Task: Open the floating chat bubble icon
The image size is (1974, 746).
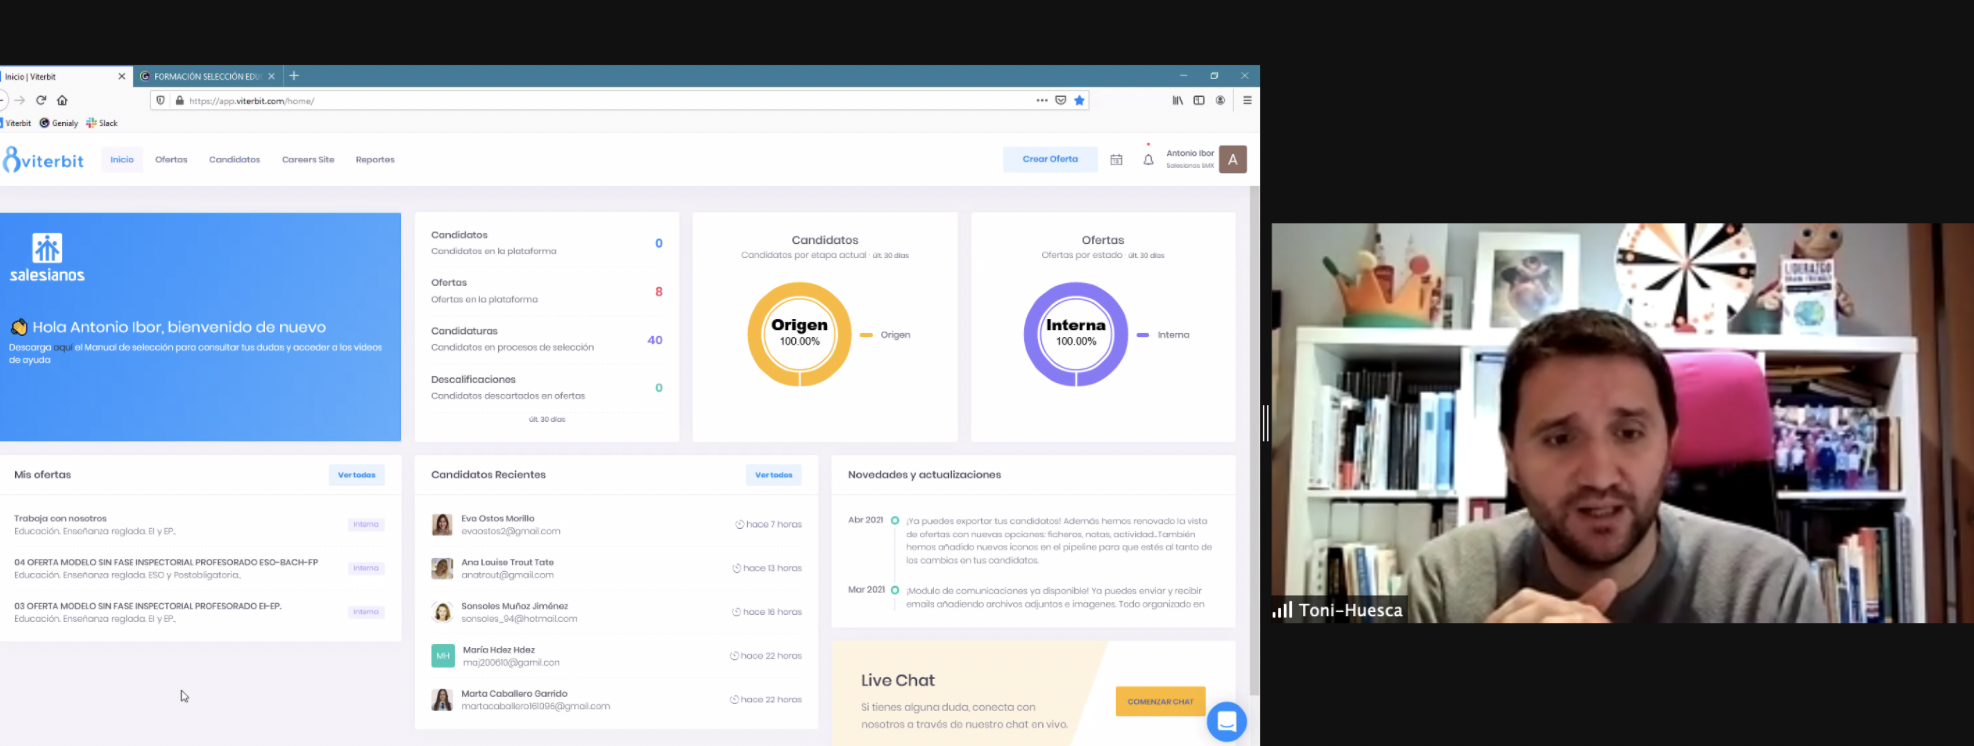Action: (1226, 721)
